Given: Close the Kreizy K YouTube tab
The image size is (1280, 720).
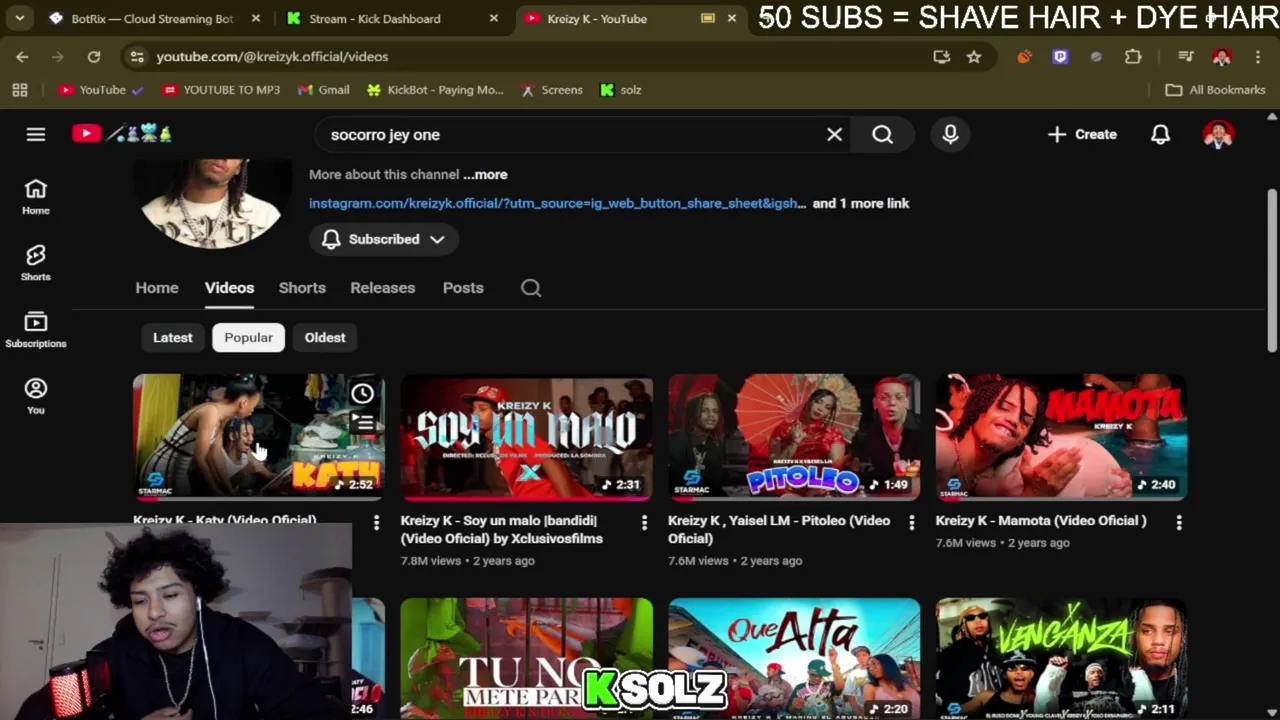Looking at the screenshot, I should point(732,18).
